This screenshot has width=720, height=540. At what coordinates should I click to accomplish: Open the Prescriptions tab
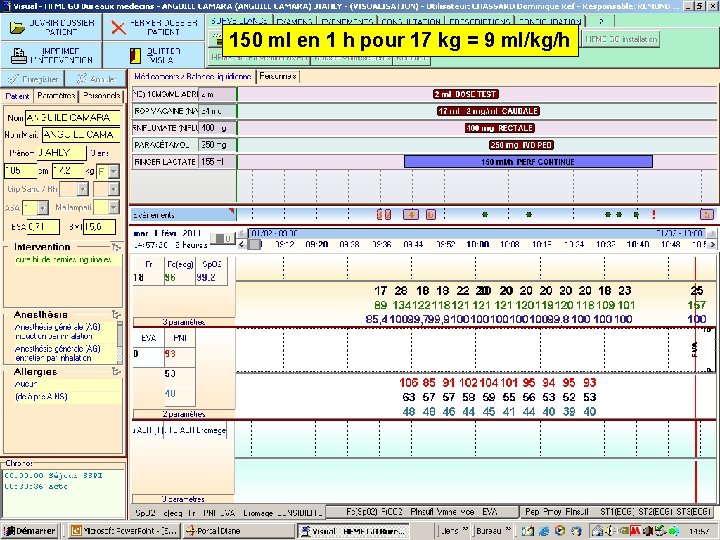[479, 21]
